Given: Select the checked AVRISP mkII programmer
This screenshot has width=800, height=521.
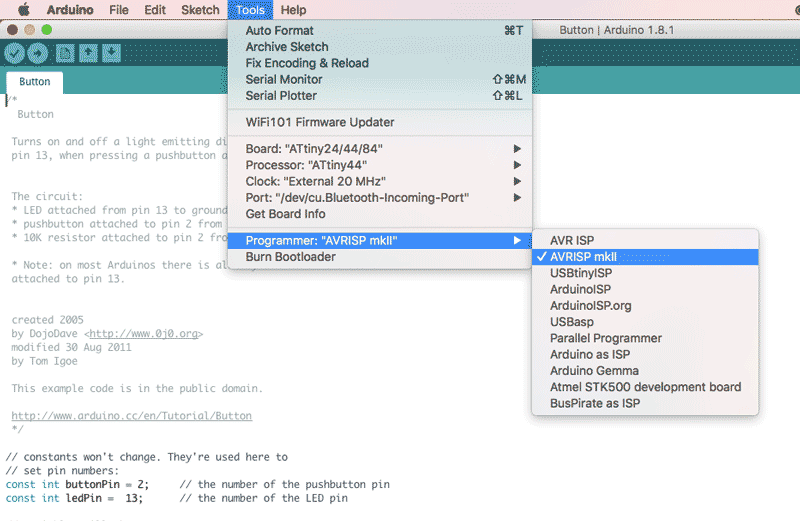Looking at the screenshot, I should click(645, 257).
